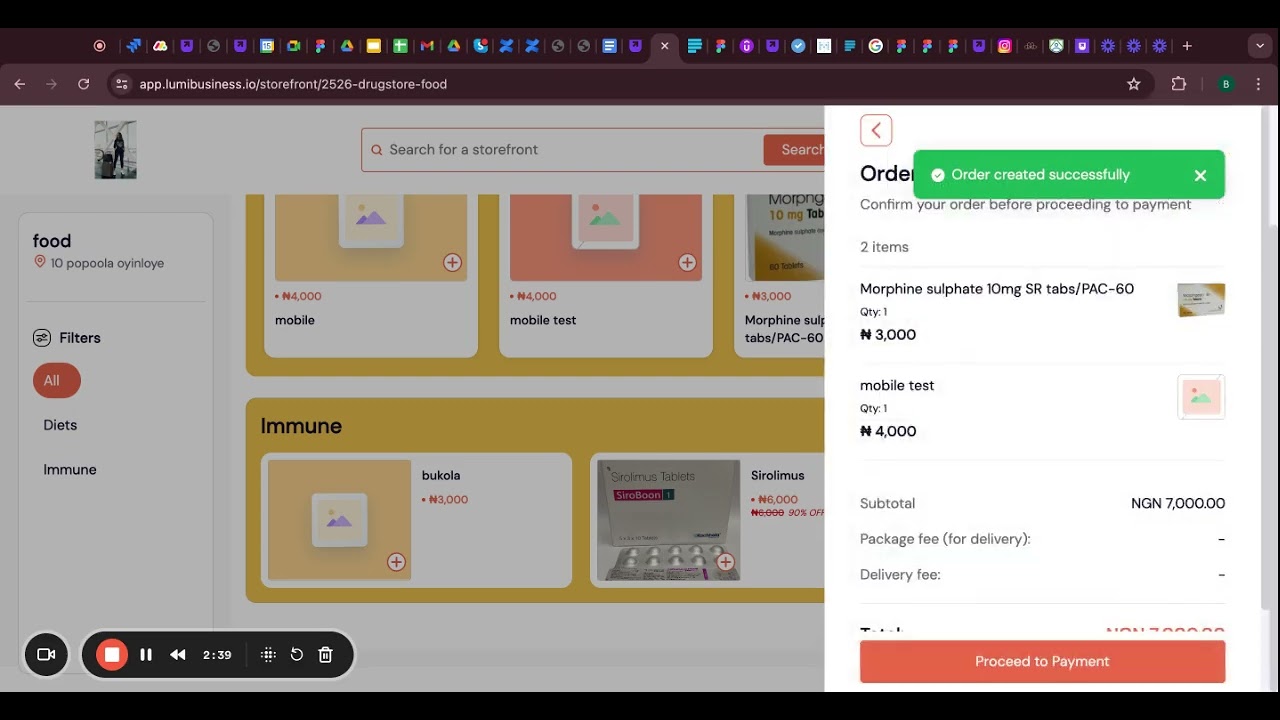Open the Chrome extensions menu

point(1179,84)
